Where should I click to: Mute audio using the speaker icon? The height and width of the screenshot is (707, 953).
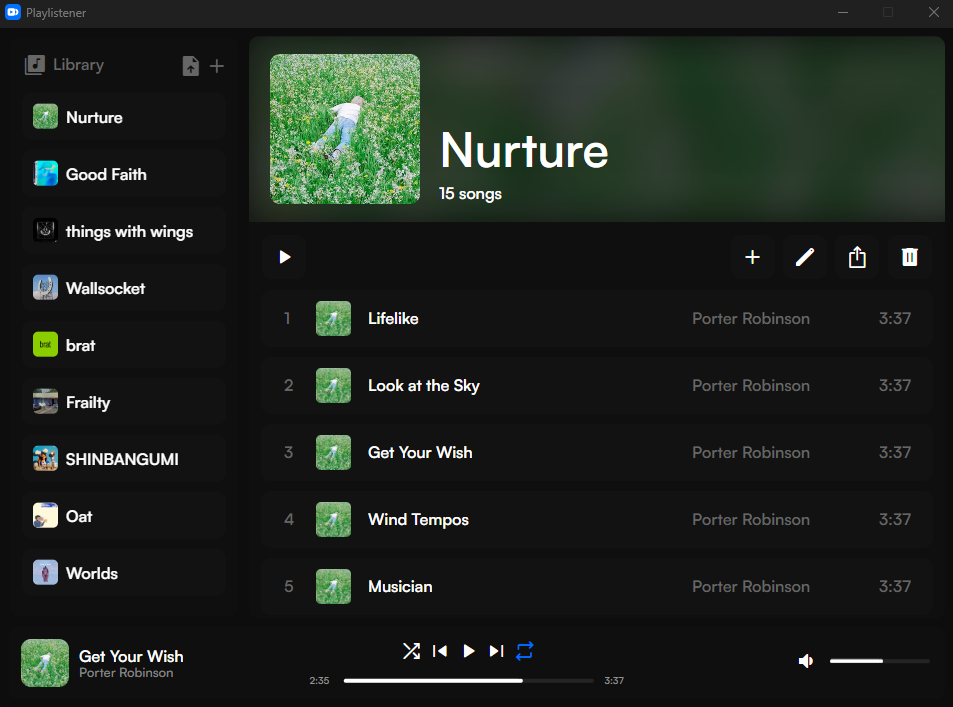[x=805, y=661]
